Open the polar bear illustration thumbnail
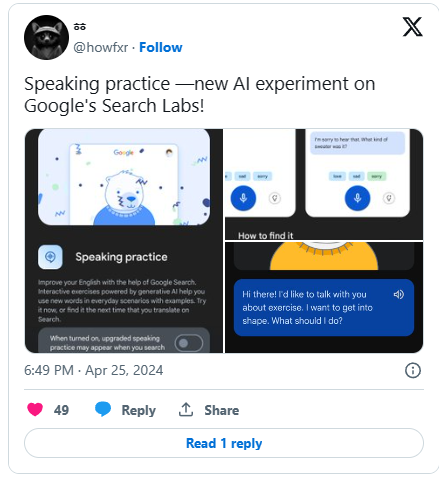The height and width of the screenshot is (478, 448). tap(124, 177)
